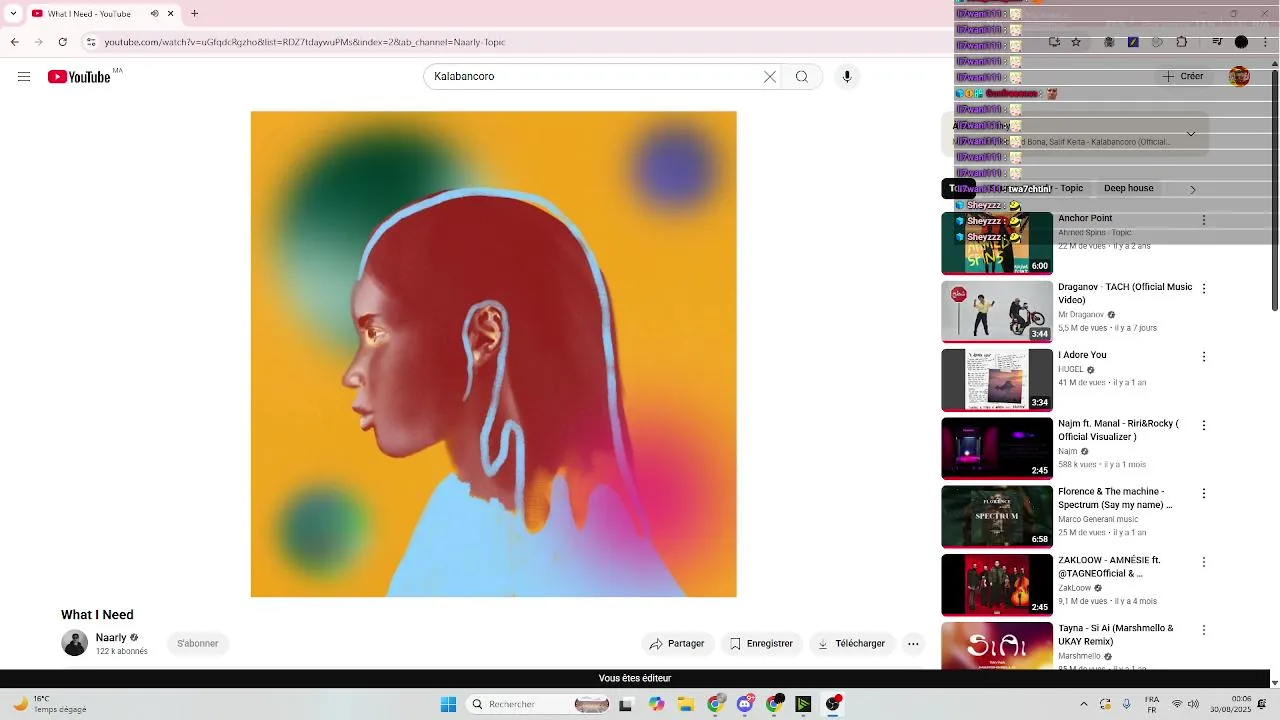Viewport: 1280px width, 720px height.
Task: Open the YouTube guide hamburger menu
Action: [x=24, y=77]
